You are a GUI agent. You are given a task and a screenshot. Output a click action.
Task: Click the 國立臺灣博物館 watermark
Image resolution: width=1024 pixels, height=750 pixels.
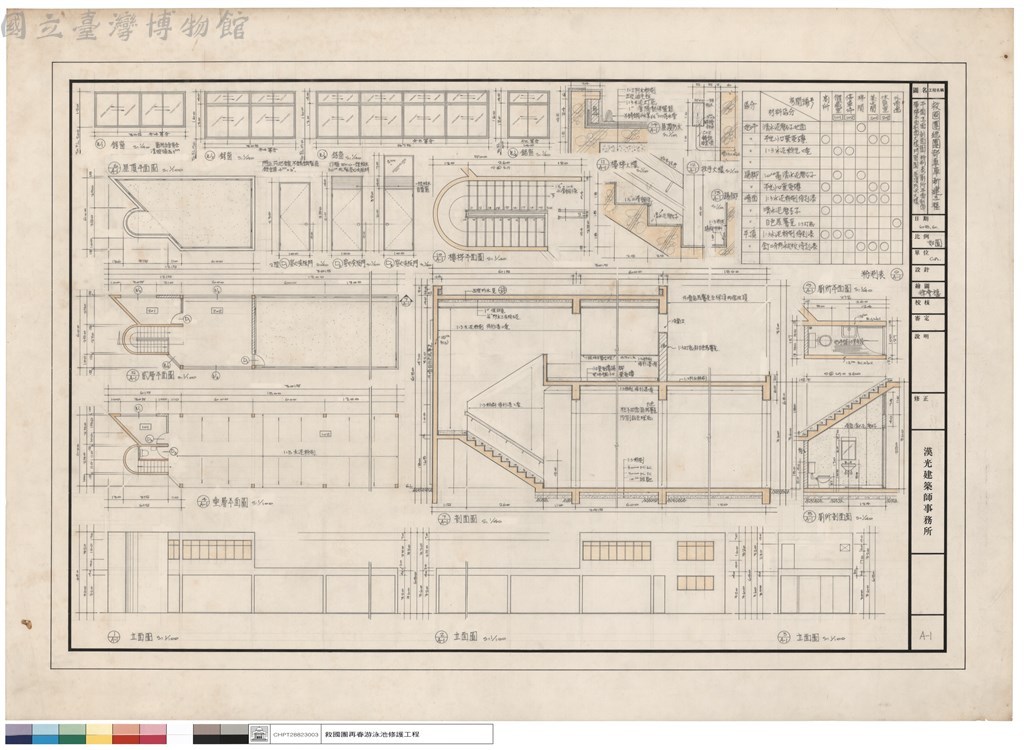(x=125, y=27)
